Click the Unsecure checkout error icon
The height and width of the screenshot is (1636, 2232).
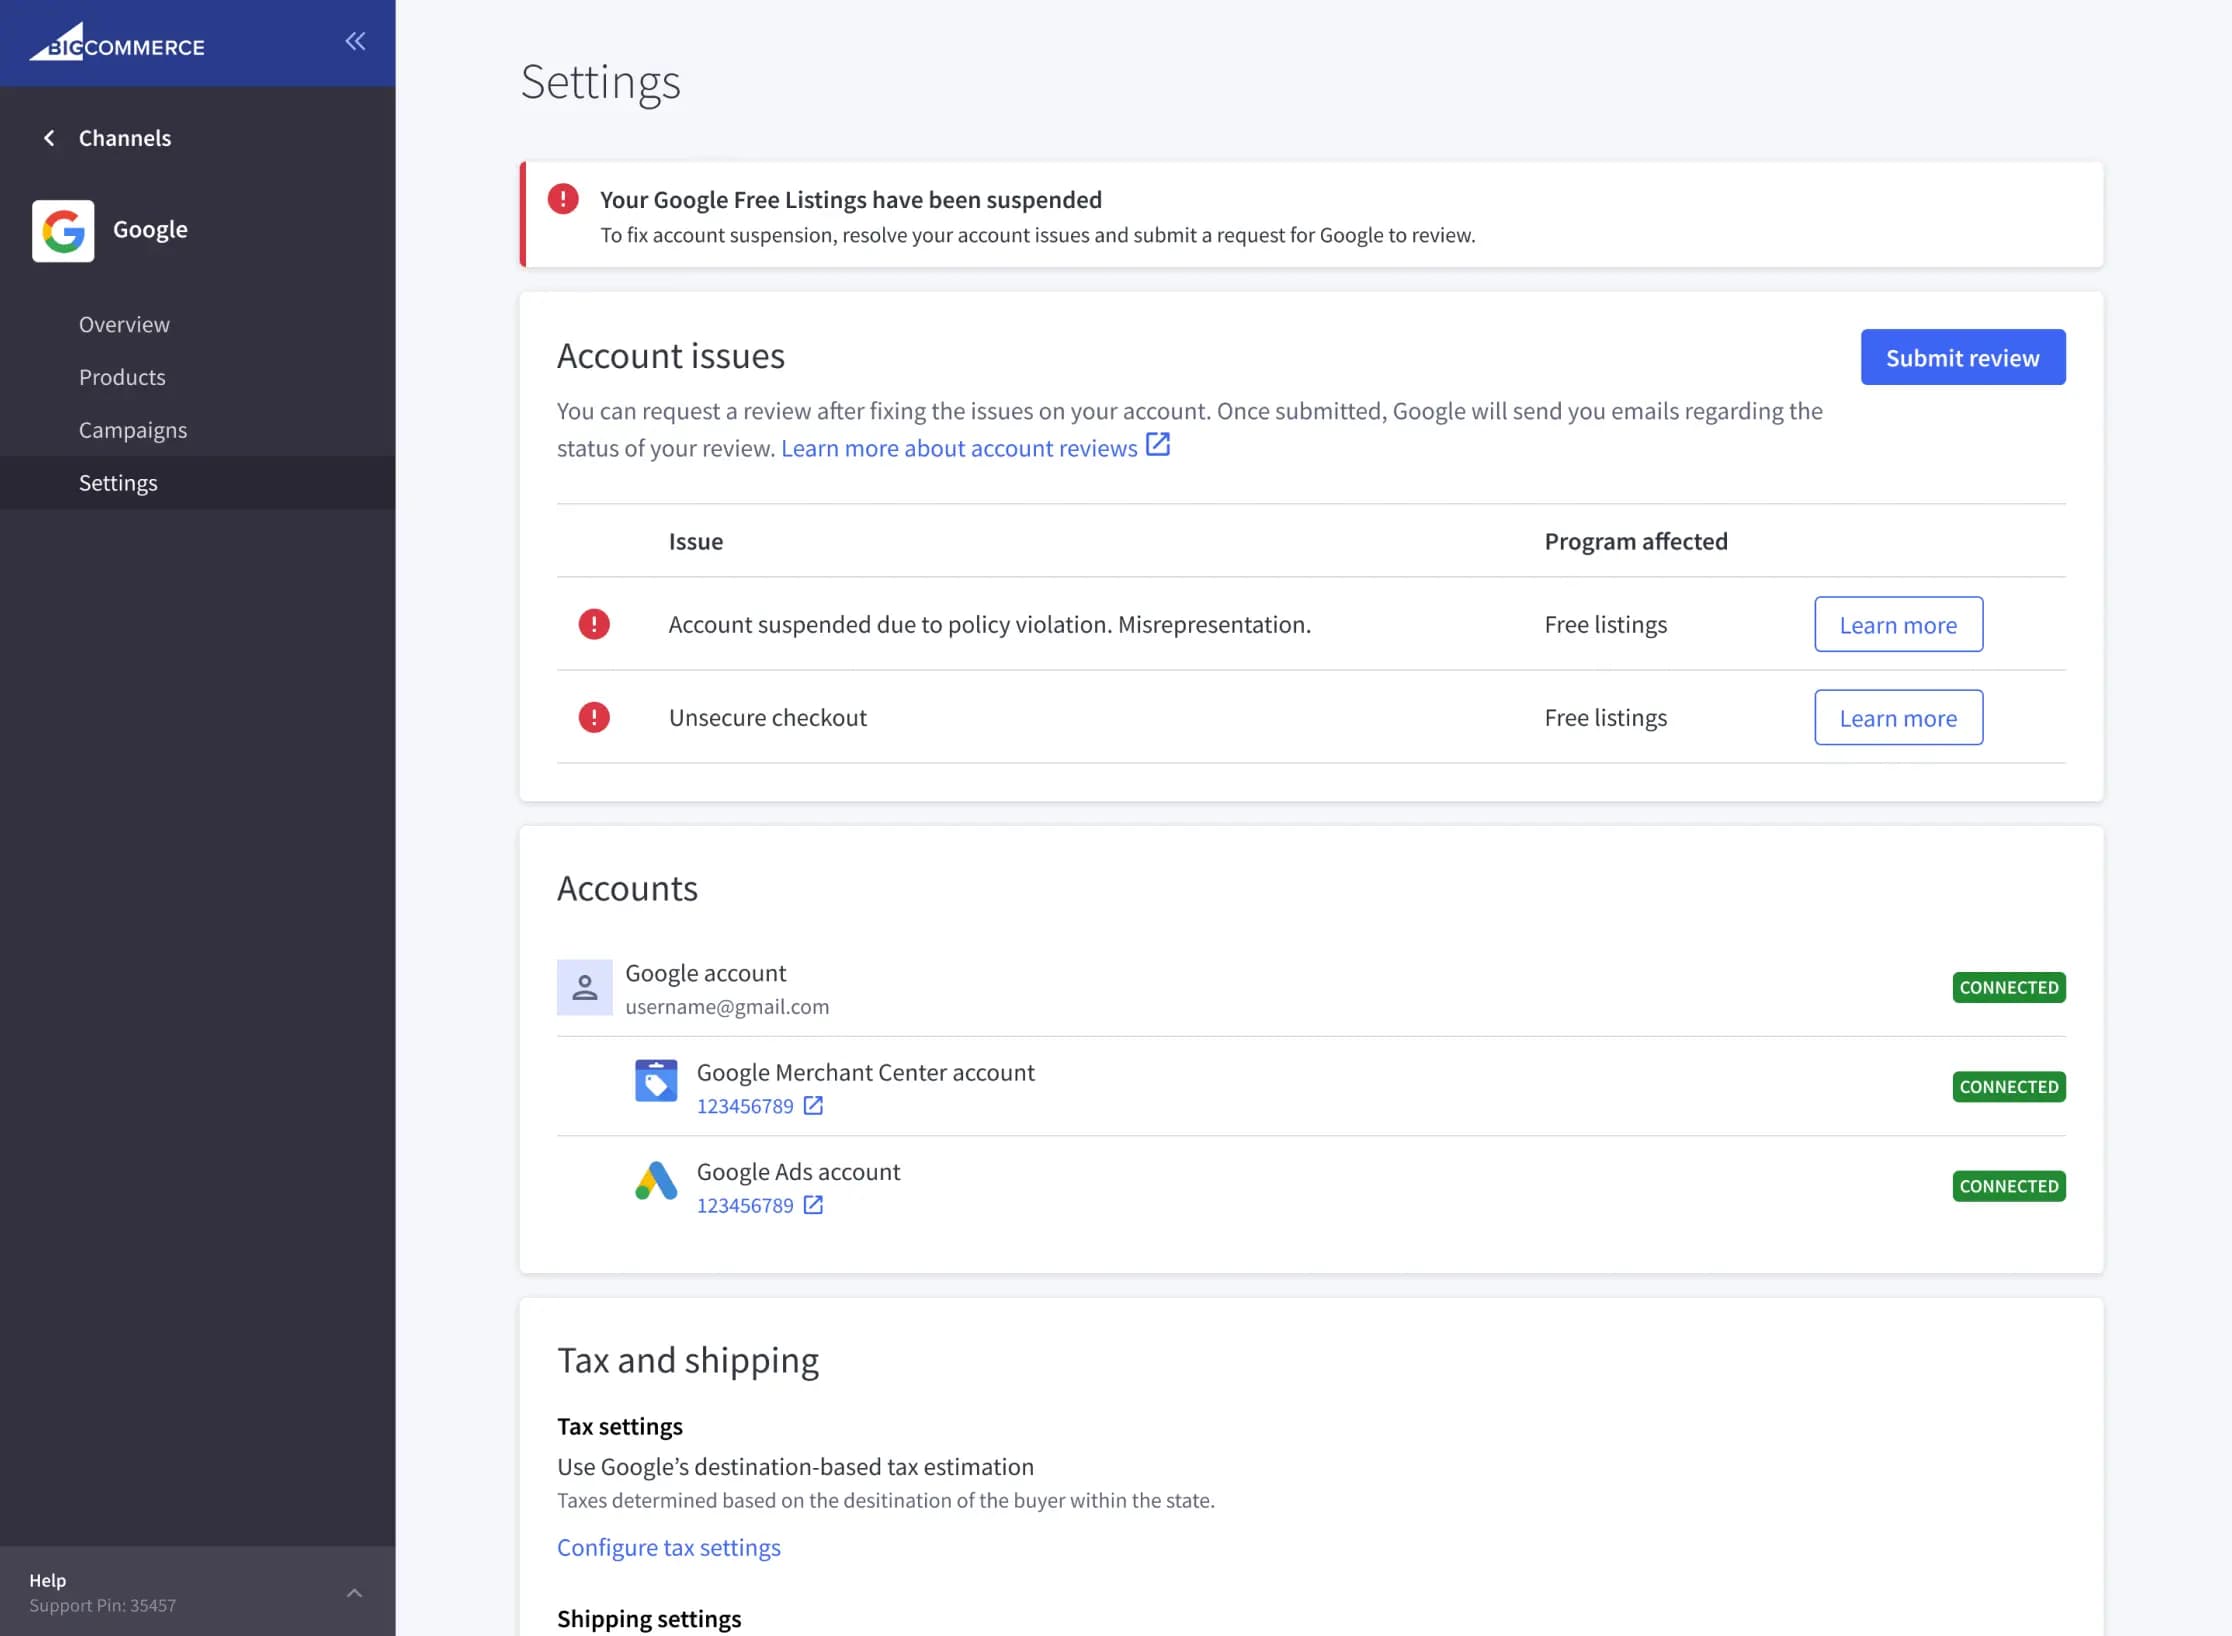pos(594,717)
